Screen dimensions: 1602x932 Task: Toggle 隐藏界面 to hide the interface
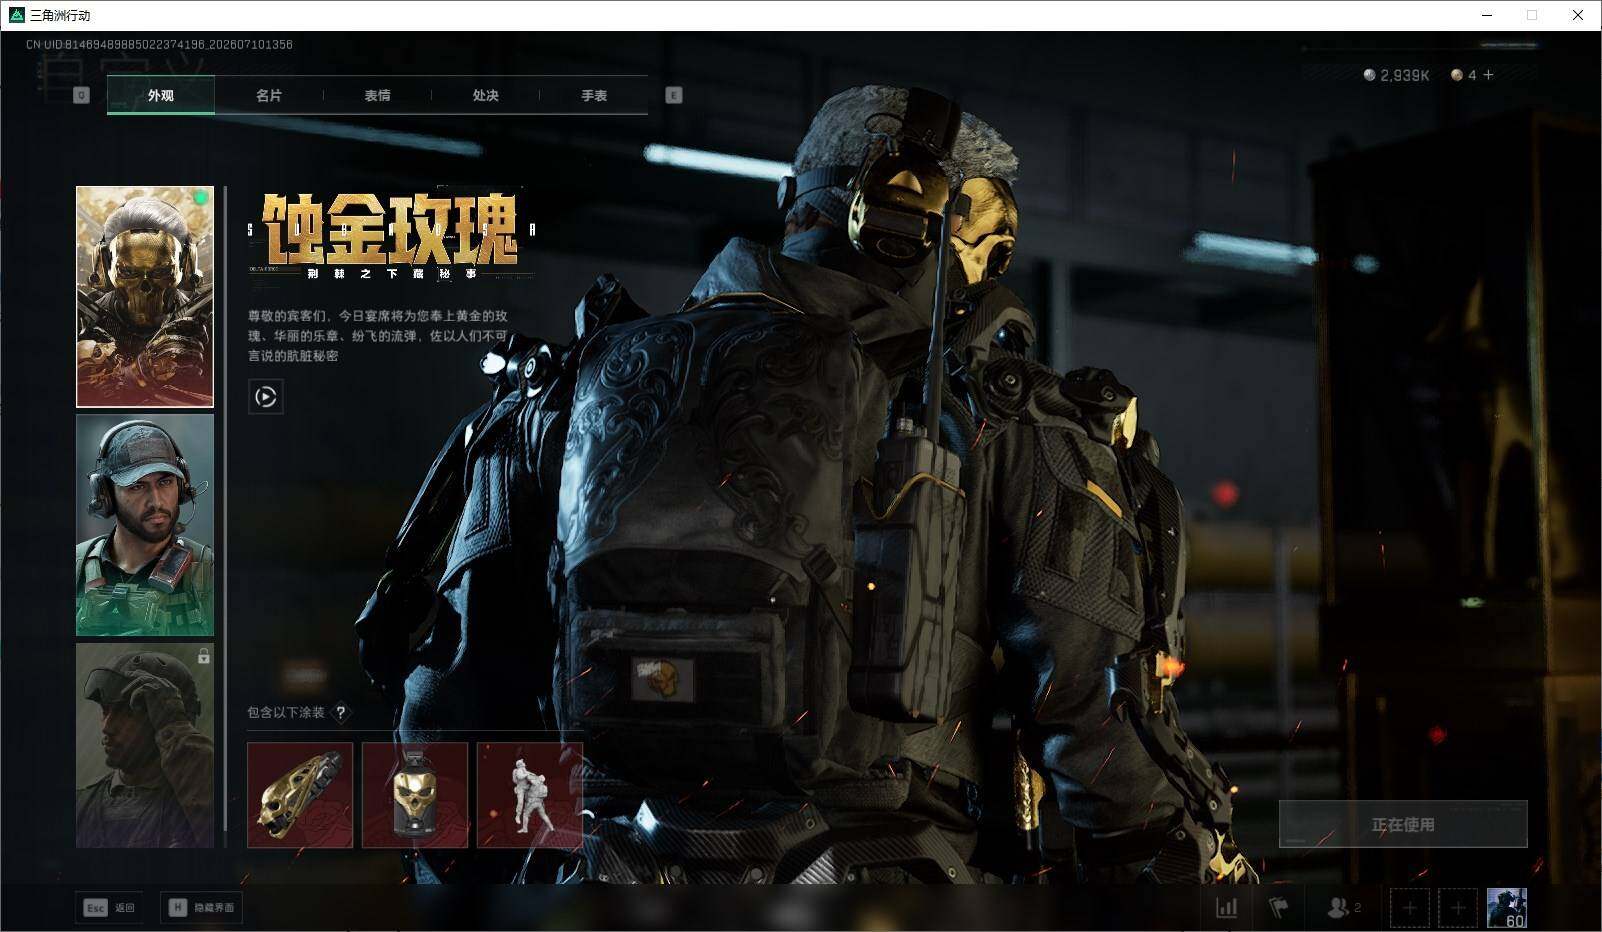pyautogui.click(x=201, y=908)
